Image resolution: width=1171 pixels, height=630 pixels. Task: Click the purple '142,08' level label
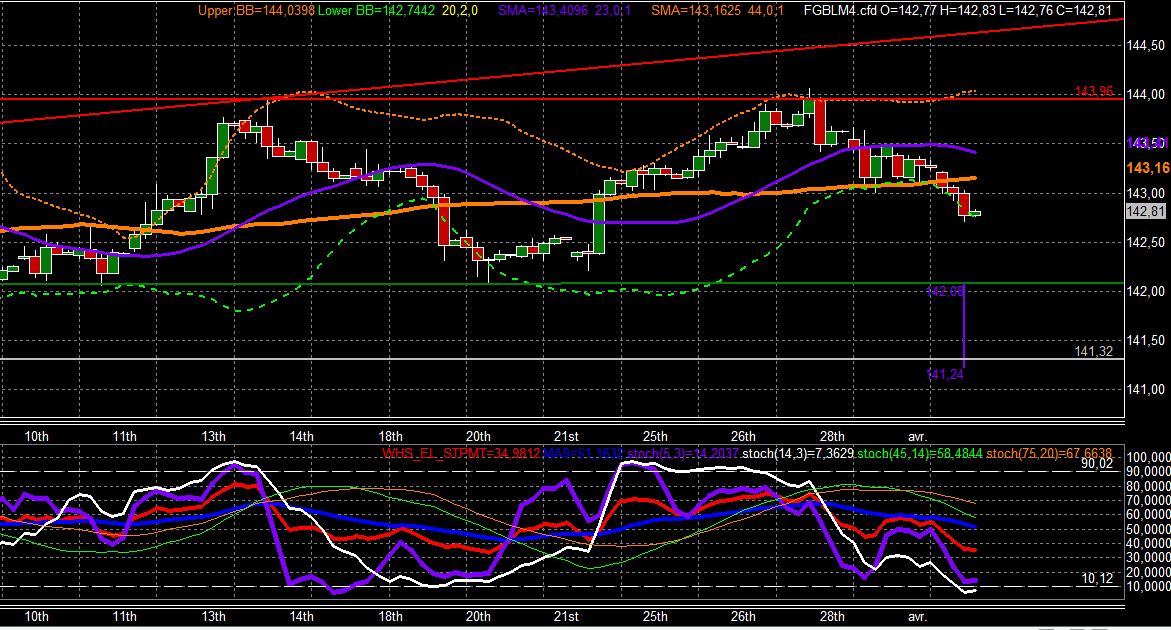click(x=945, y=291)
